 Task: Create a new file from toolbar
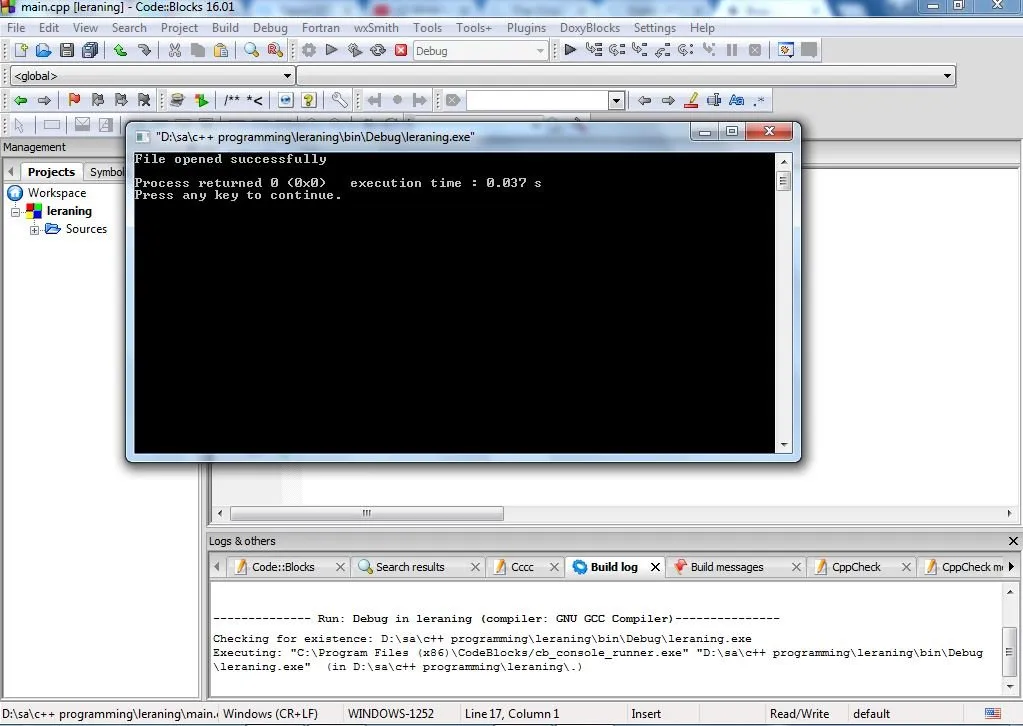(x=20, y=50)
